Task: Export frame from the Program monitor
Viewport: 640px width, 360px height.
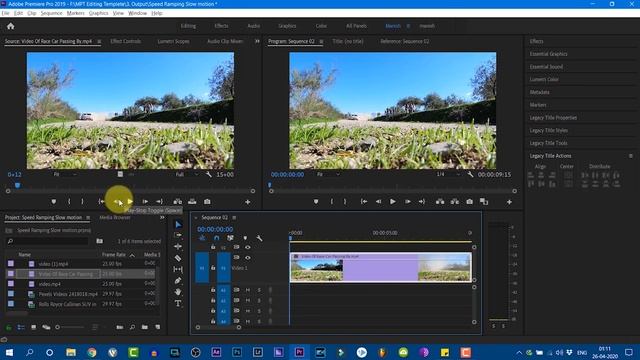Action: [469, 202]
